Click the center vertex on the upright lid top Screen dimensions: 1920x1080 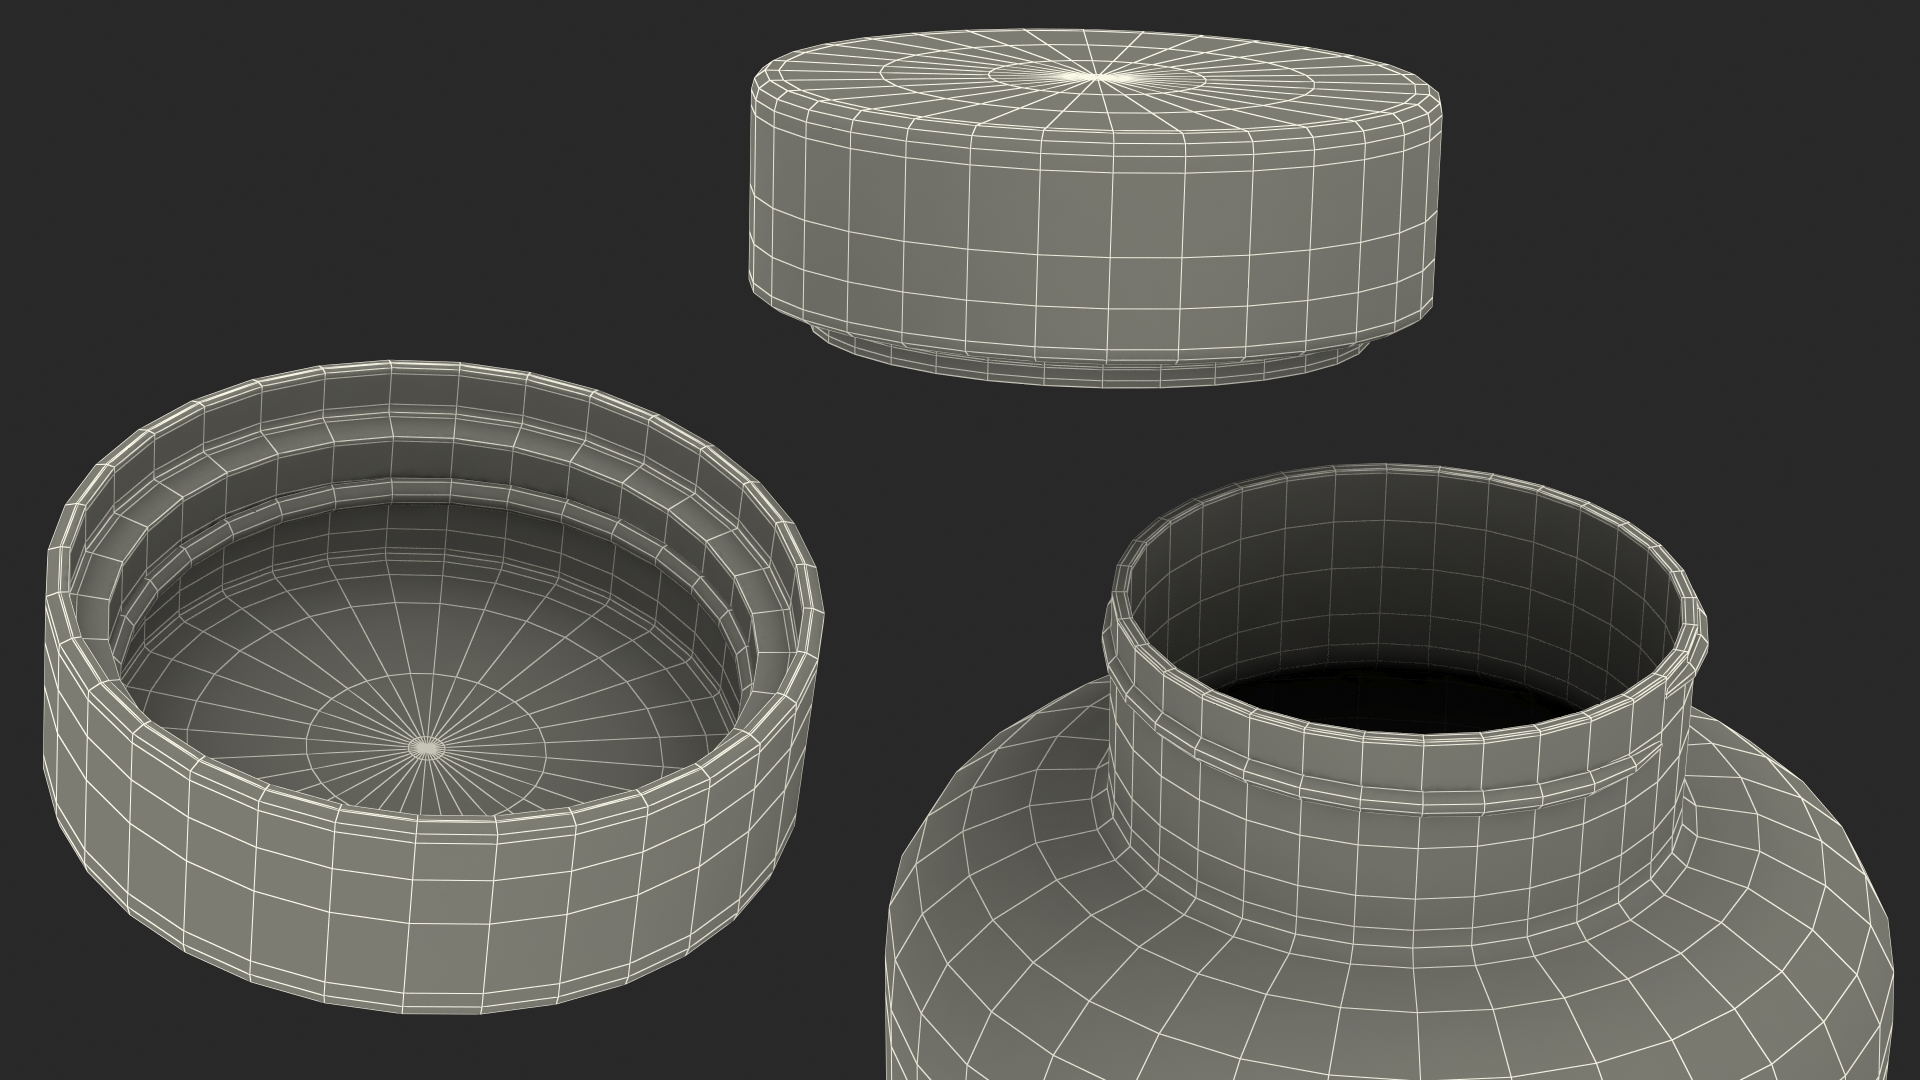1098,76
